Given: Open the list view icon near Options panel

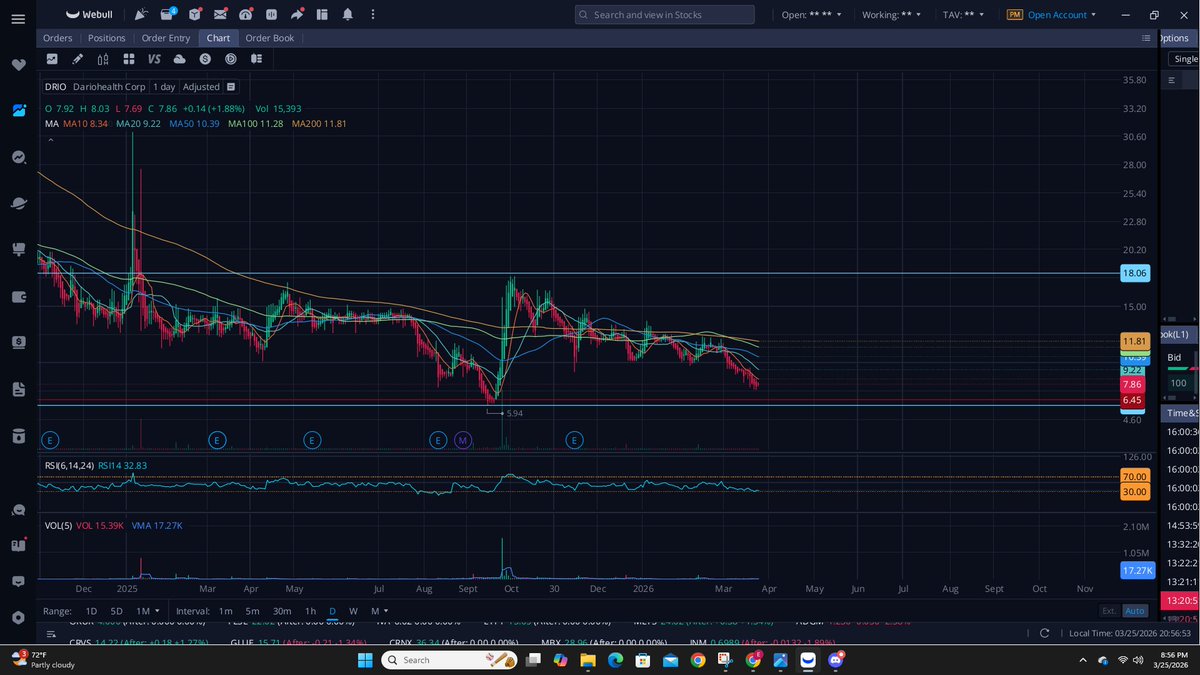Looking at the screenshot, I should tap(1146, 38).
